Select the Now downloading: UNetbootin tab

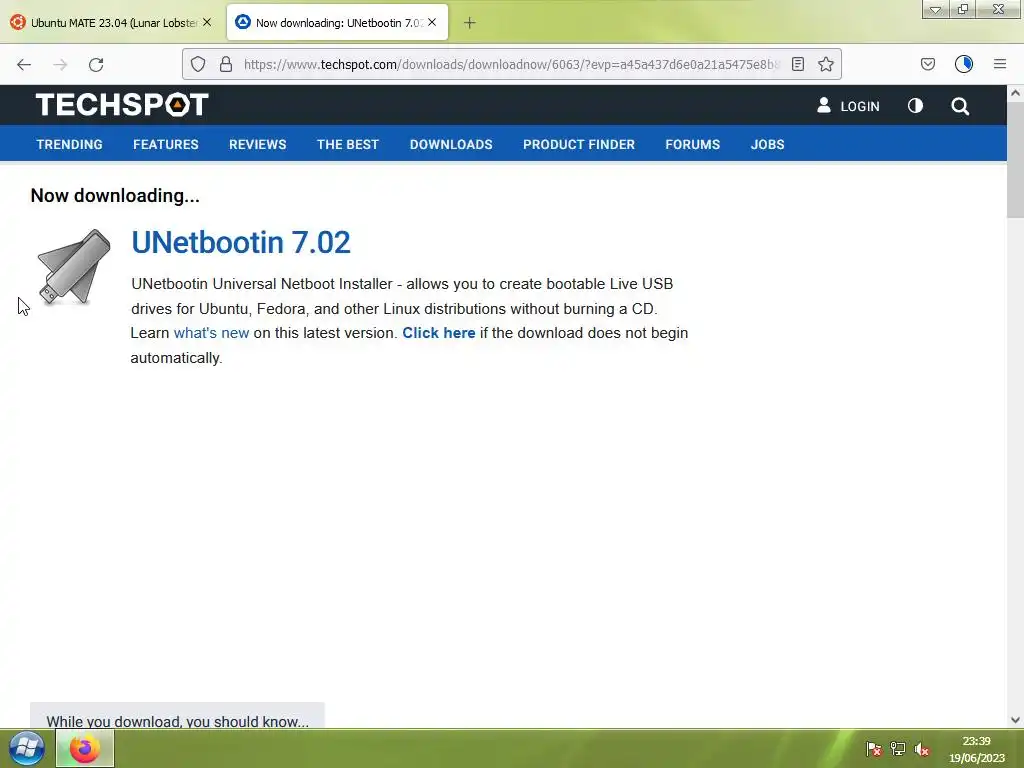[x=338, y=23]
